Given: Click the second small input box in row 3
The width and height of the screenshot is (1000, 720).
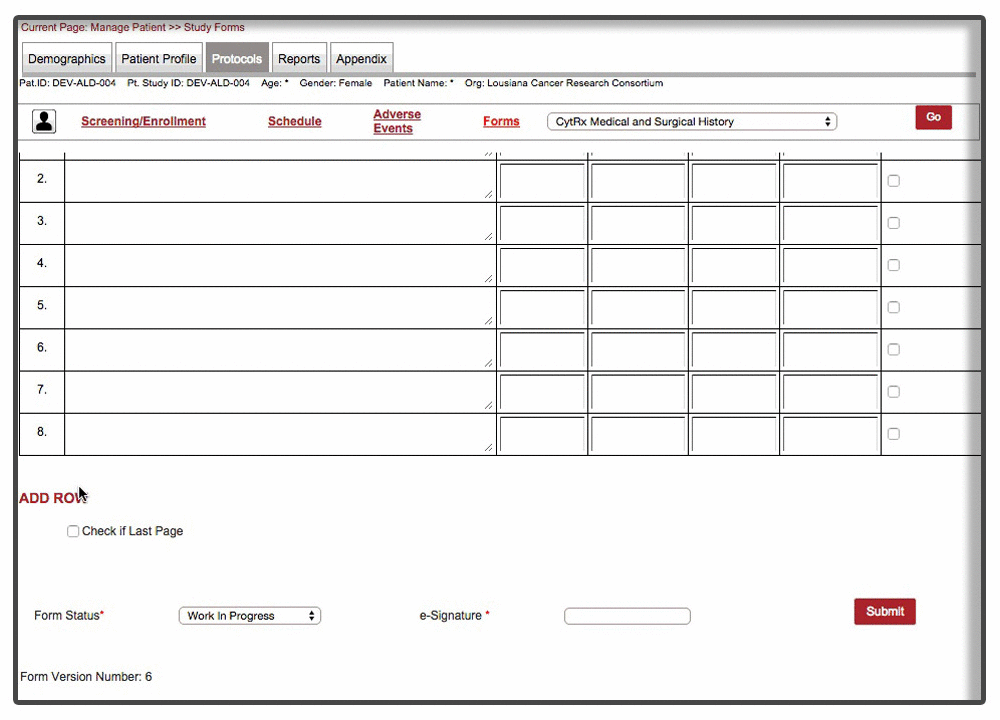Looking at the screenshot, I should click(x=638, y=224).
